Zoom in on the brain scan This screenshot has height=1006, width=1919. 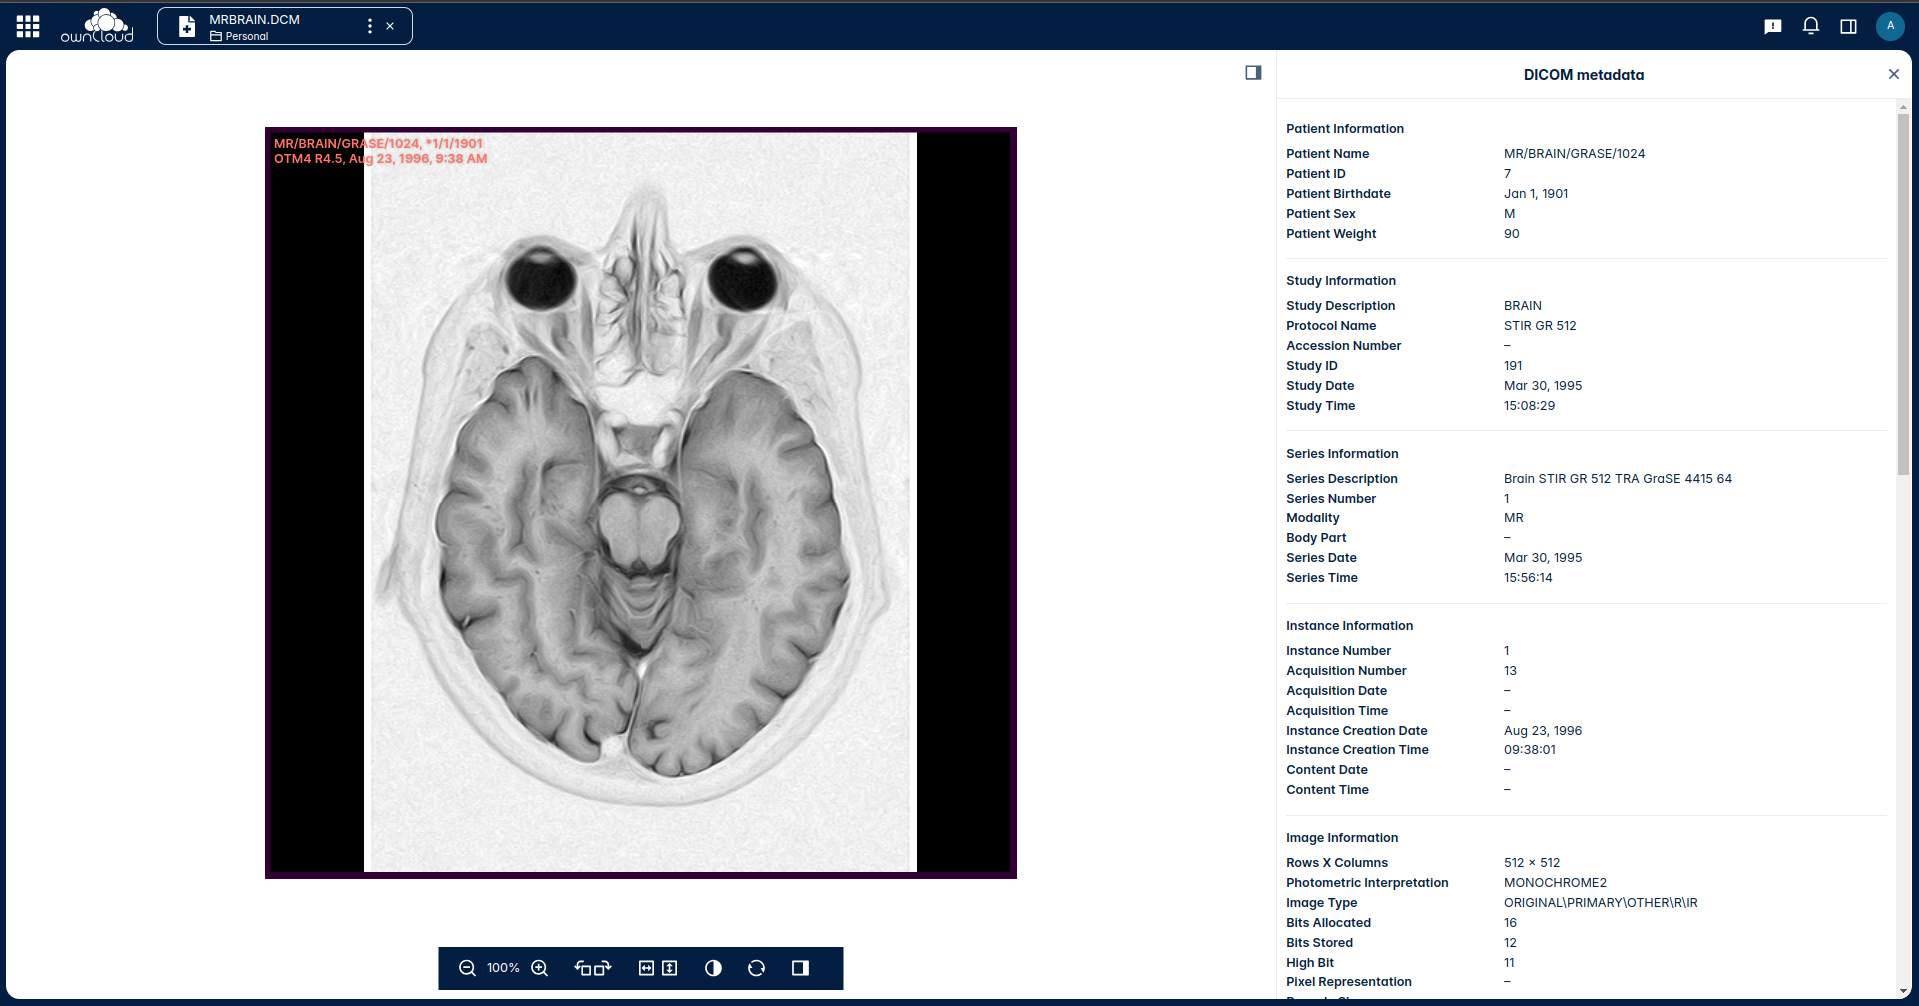pos(540,968)
